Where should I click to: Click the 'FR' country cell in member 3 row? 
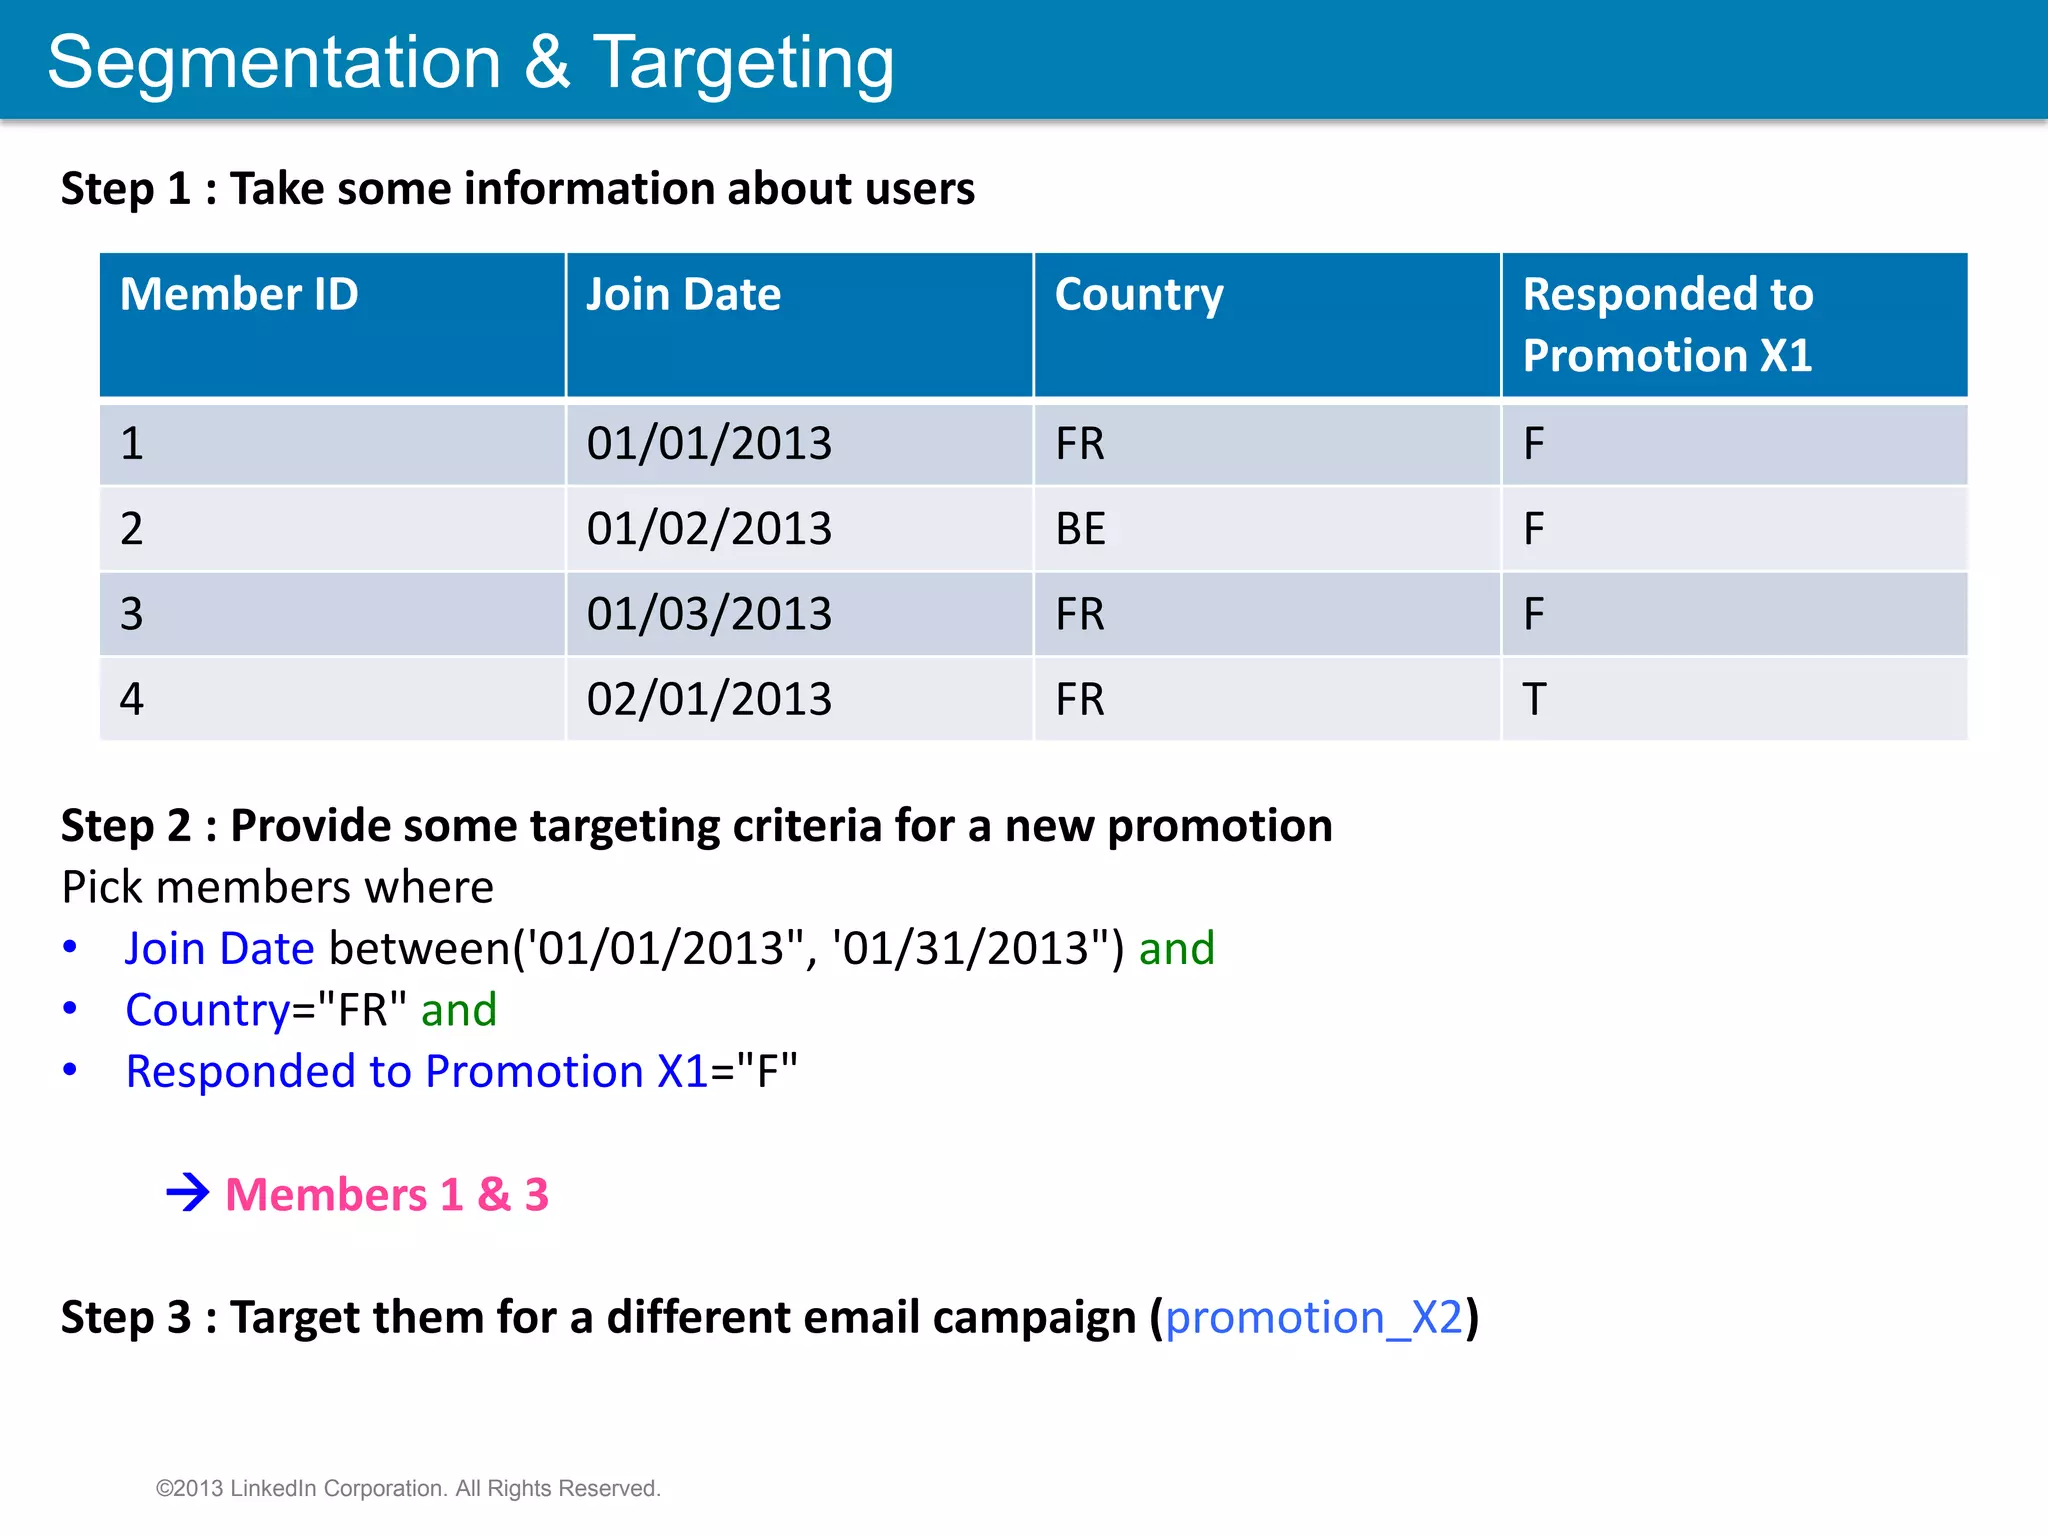click(x=1267, y=613)
